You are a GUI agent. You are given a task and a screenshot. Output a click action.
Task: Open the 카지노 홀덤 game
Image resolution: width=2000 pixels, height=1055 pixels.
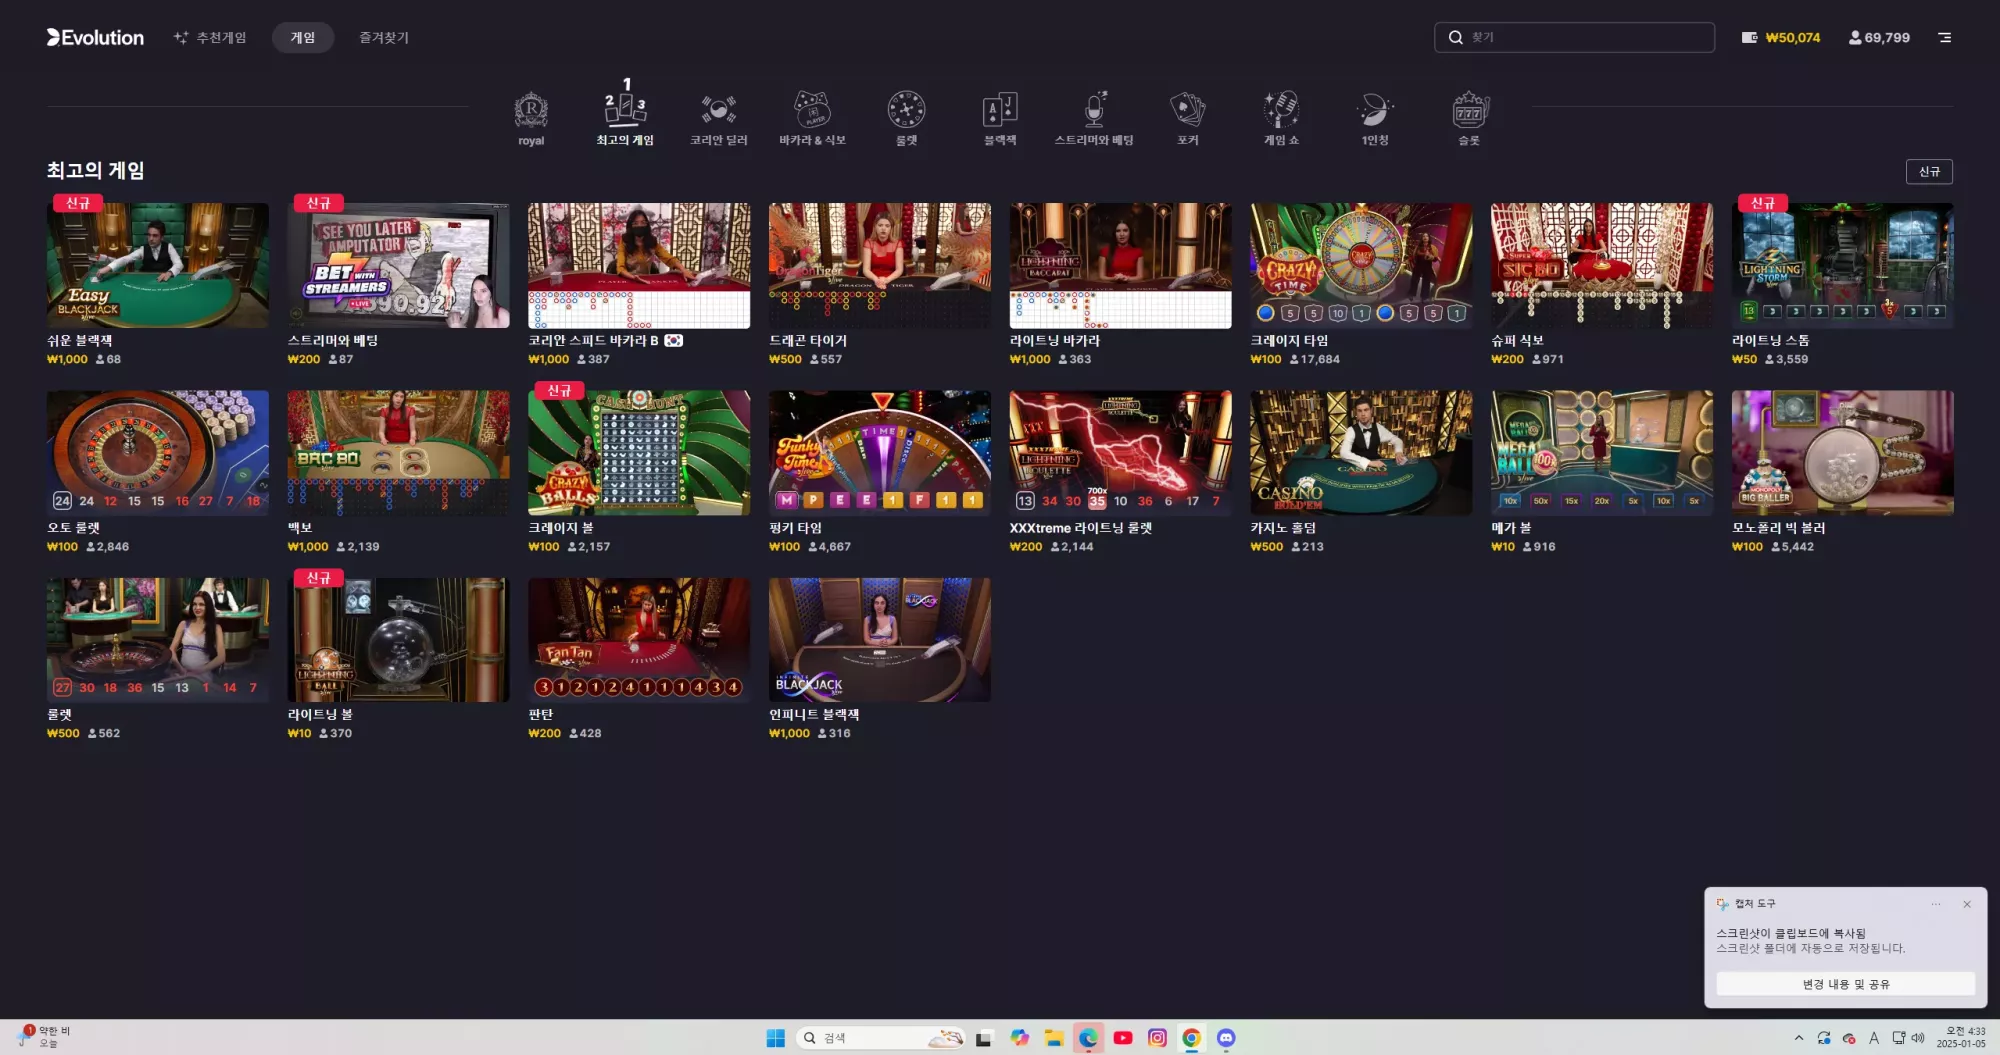pyautogui.click(x=1361, y=452)
